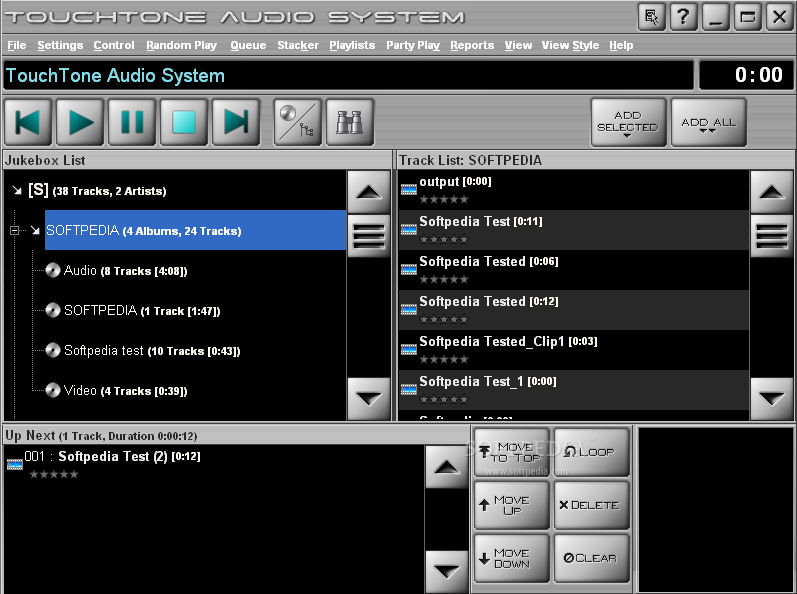This screenshot has height=594, width=797.
Task: Clear the queue with Clear button
Action: point(592,558)
